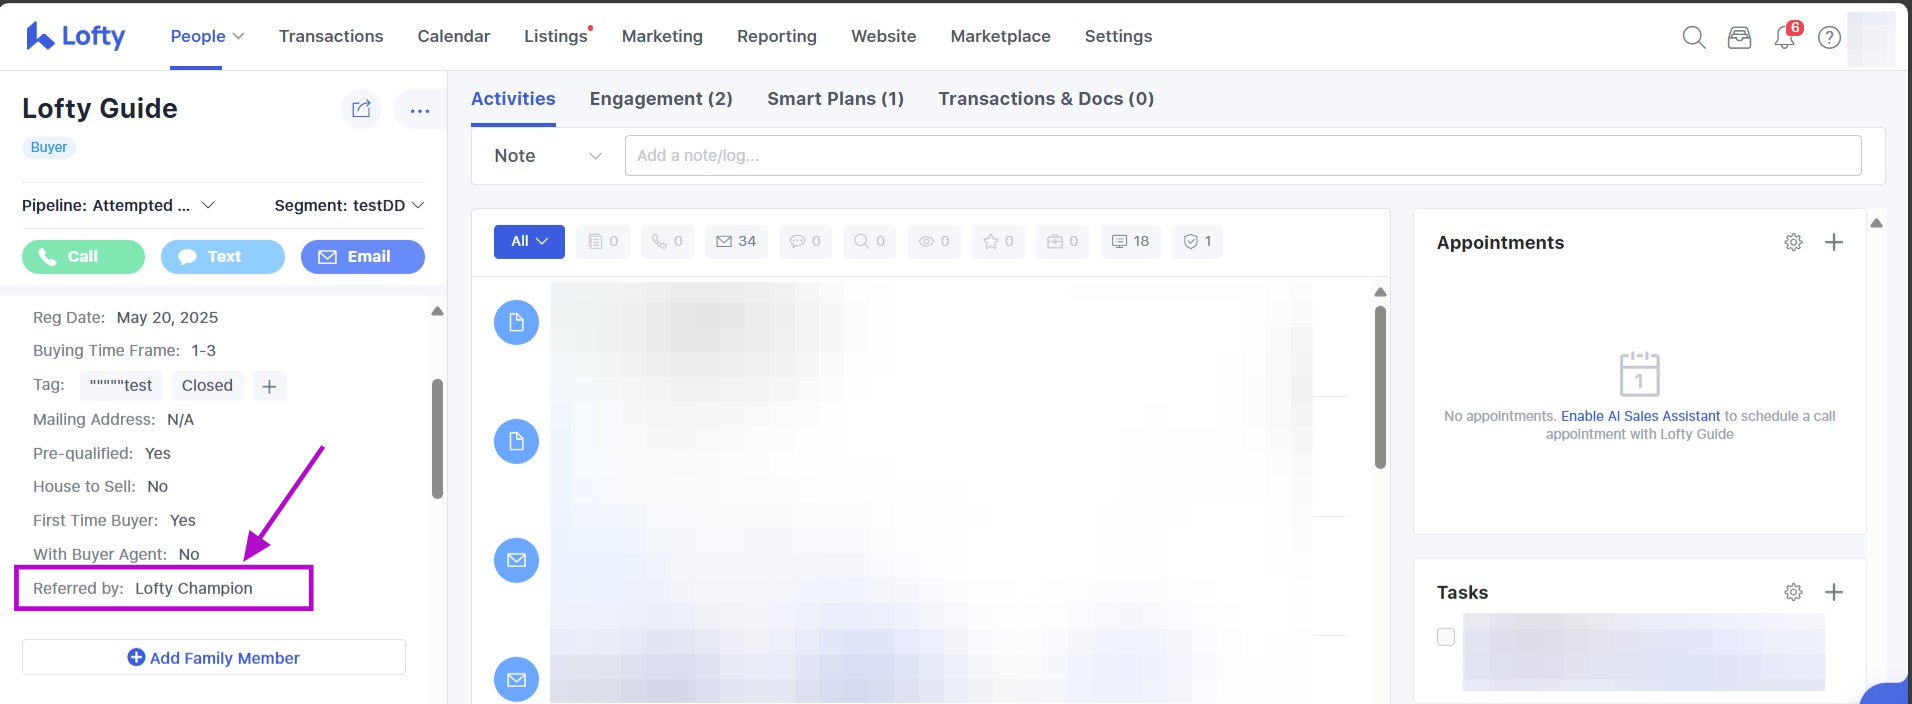Add a new tag with plus button
The image size is (1912, 704).
269,386
